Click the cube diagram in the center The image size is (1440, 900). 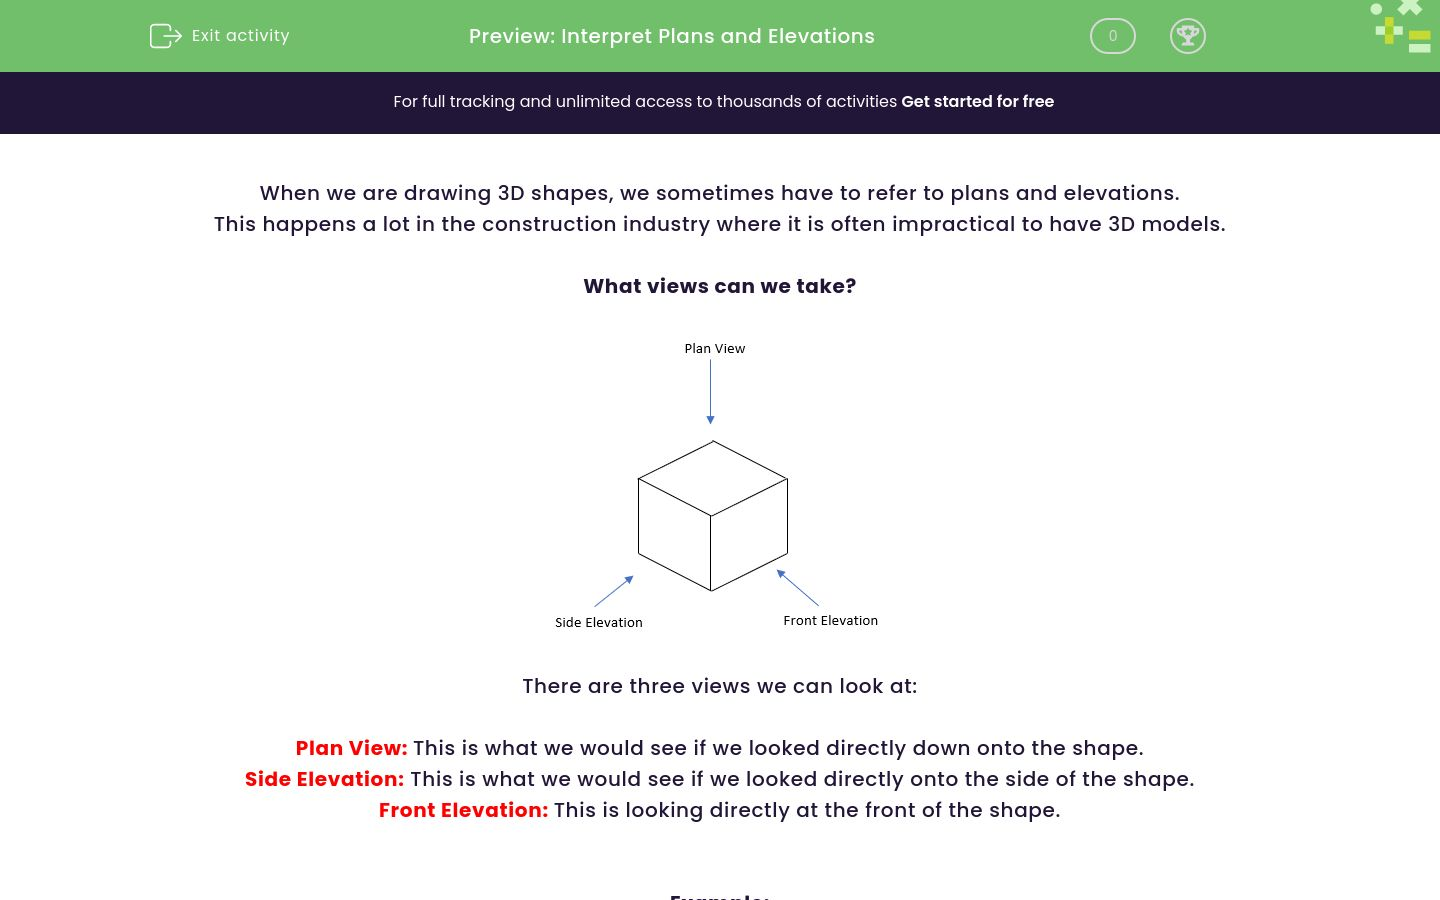tap(713, 517)
